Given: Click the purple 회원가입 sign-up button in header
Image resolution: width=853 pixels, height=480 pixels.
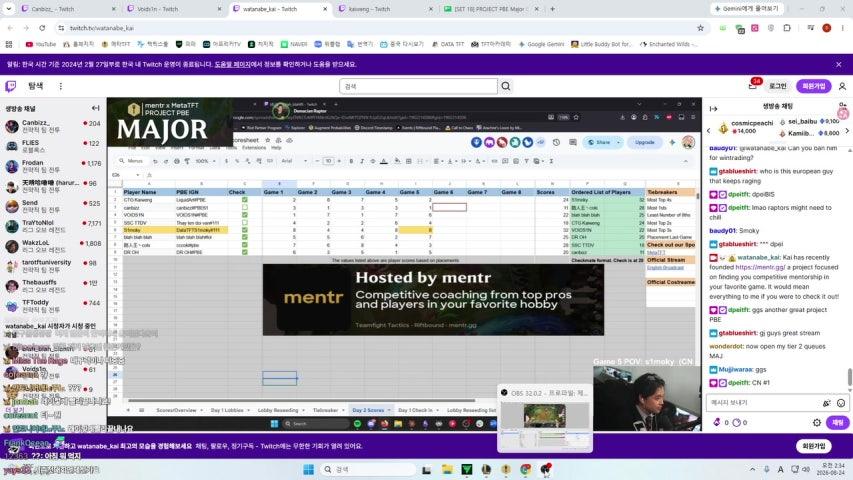Looking at the screenshot, I should (814, 86).
